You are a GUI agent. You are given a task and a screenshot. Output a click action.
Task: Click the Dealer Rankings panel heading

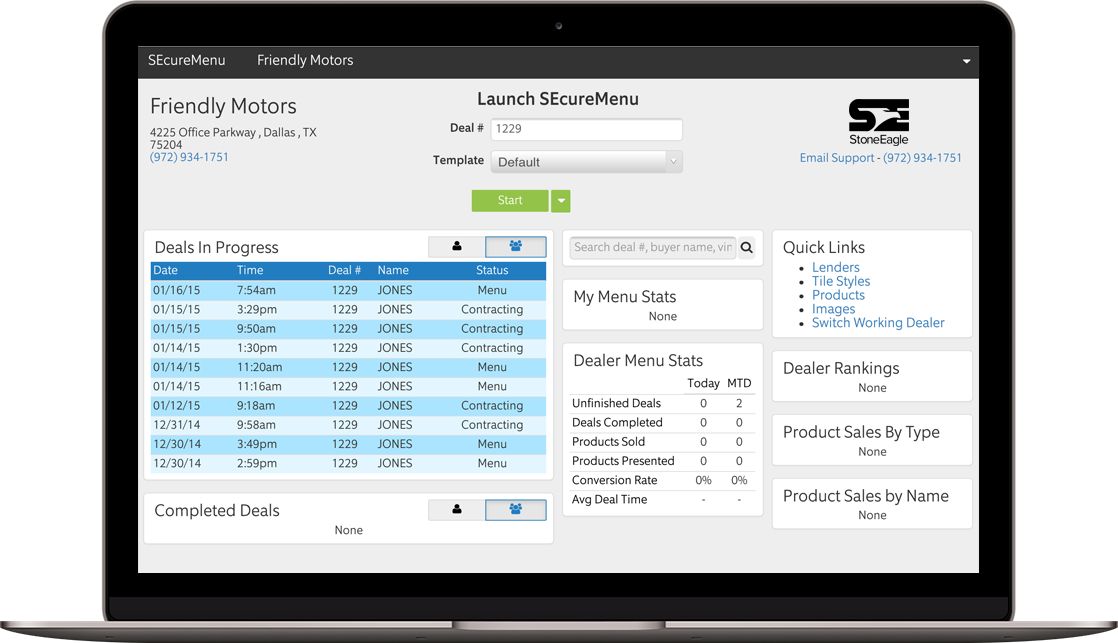[841, 369]
